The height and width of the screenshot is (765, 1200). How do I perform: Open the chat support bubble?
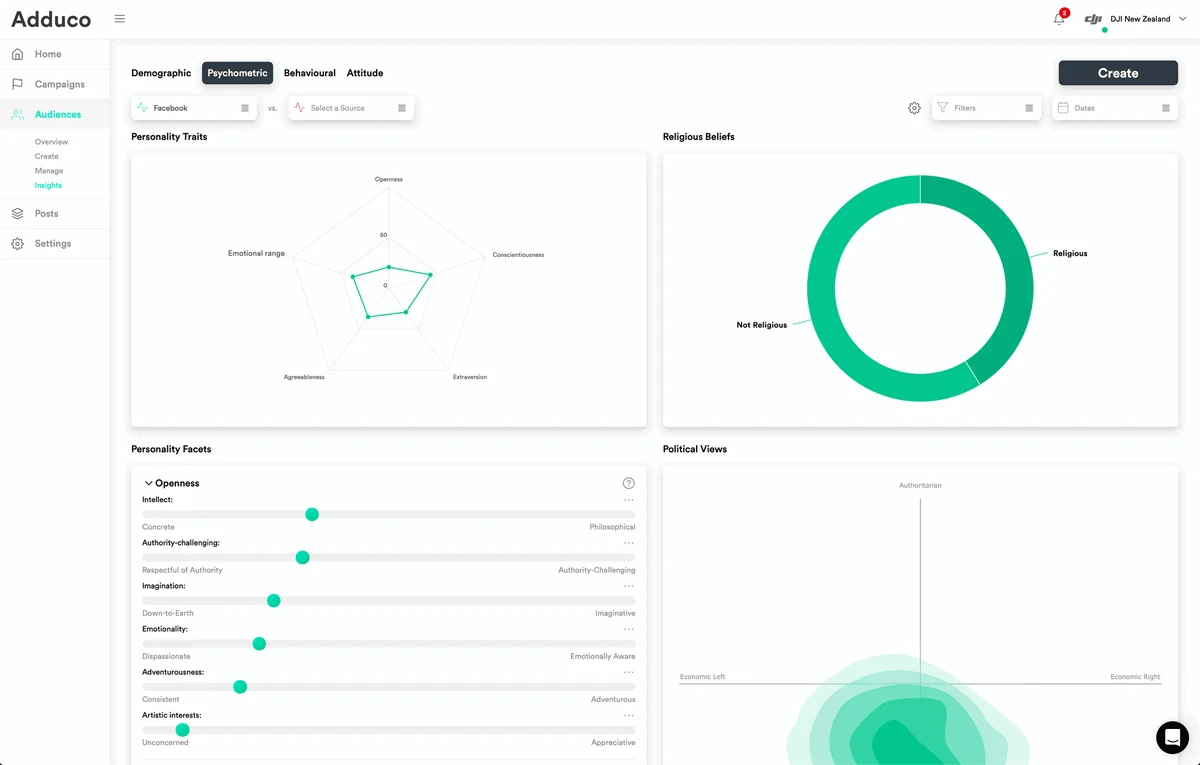tap(1172, 737)
